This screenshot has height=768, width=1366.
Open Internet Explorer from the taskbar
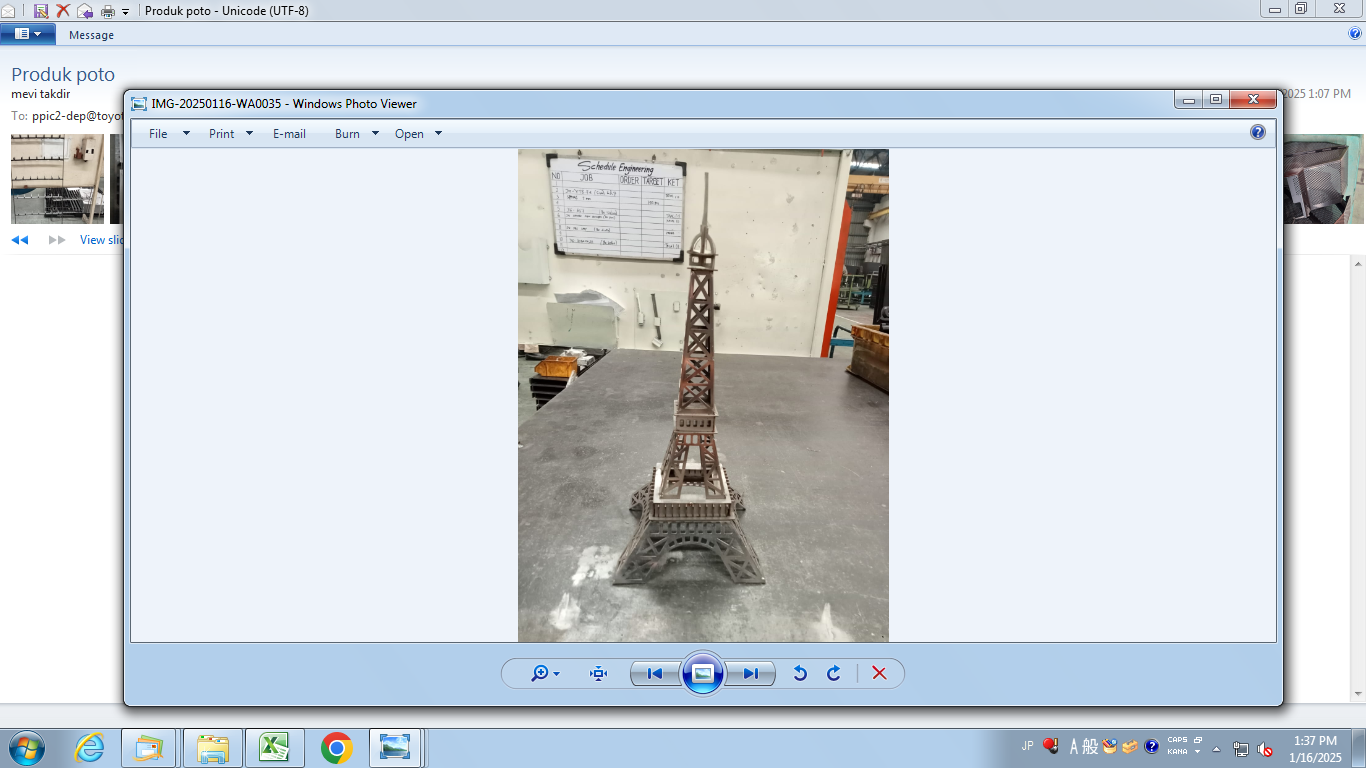[89, 748]
